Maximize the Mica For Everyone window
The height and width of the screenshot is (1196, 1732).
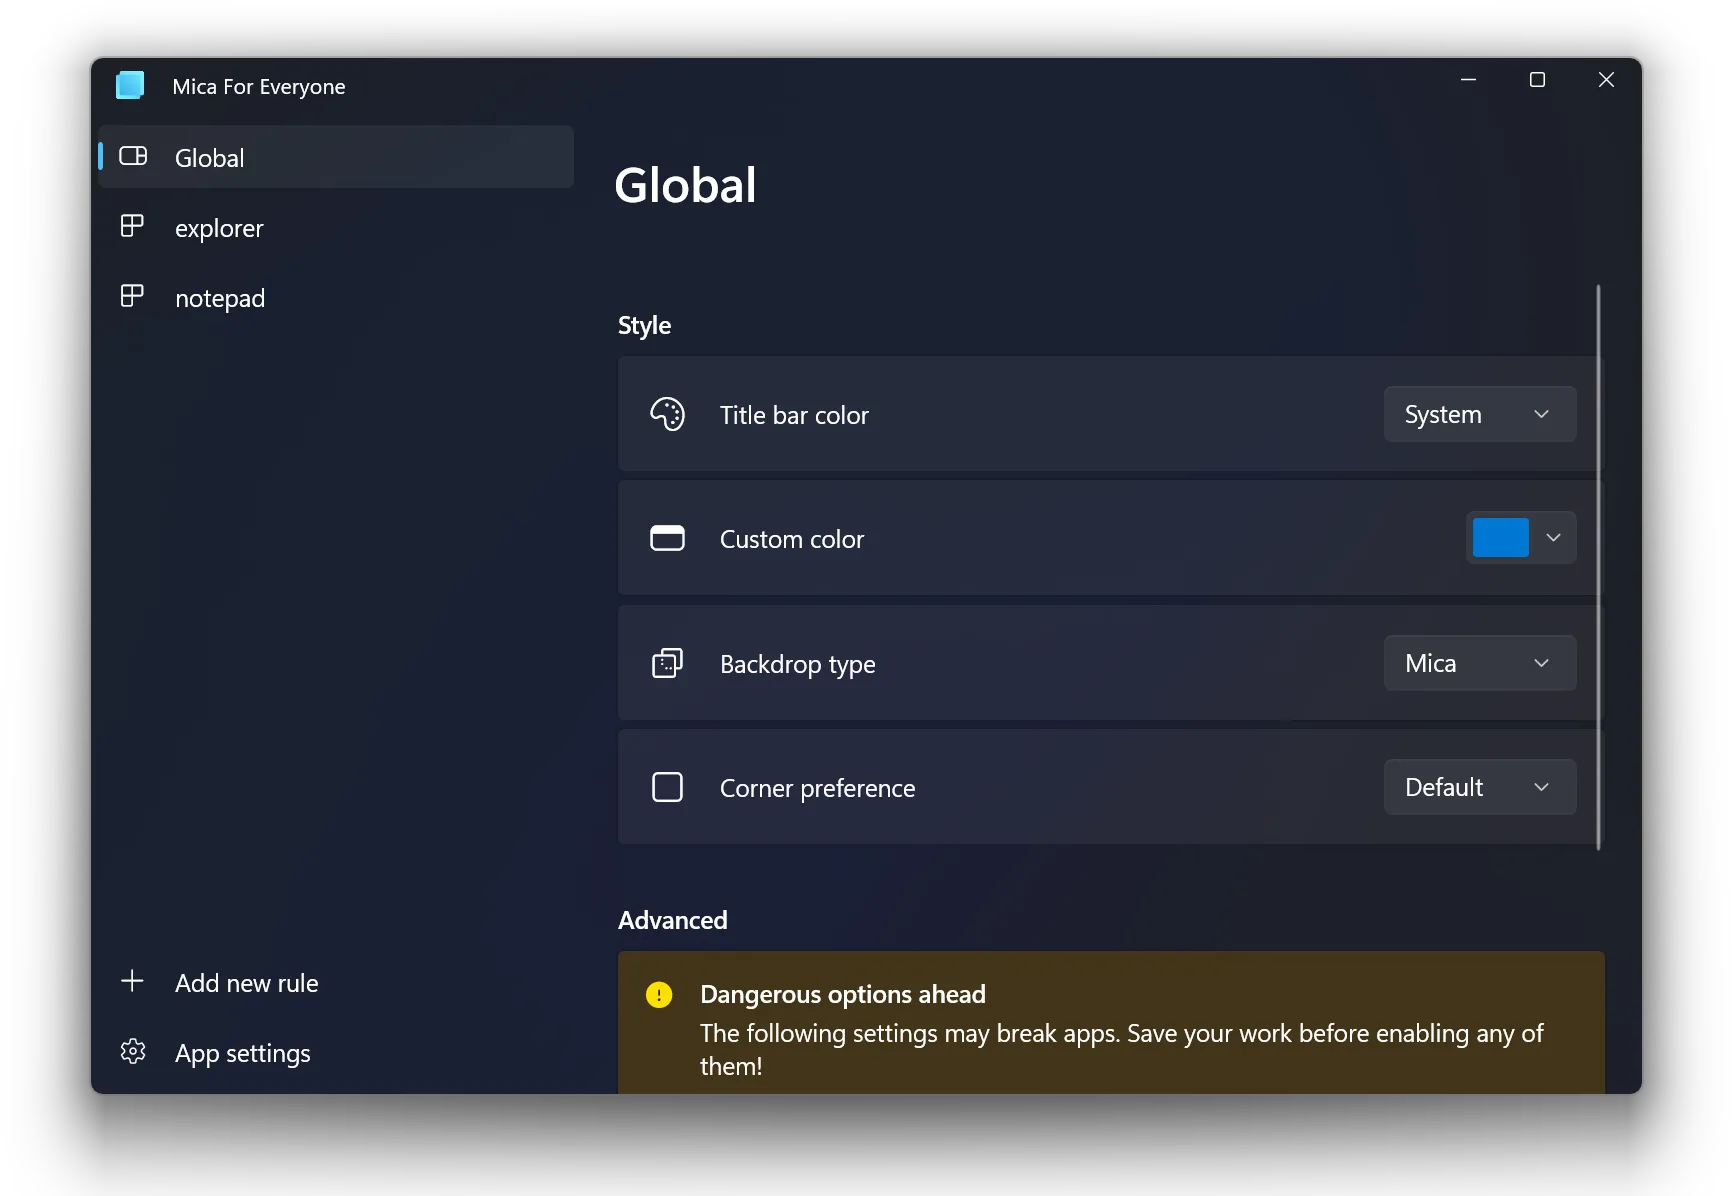pos(1537,80)
